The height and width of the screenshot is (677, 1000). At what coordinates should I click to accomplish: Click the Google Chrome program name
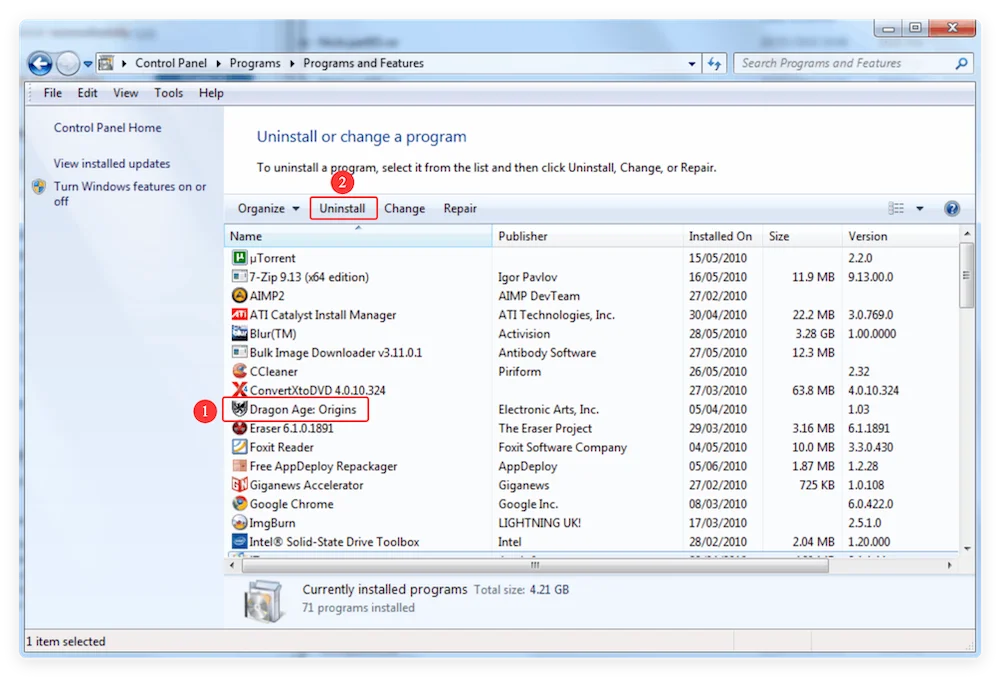(x=291, y=504)
